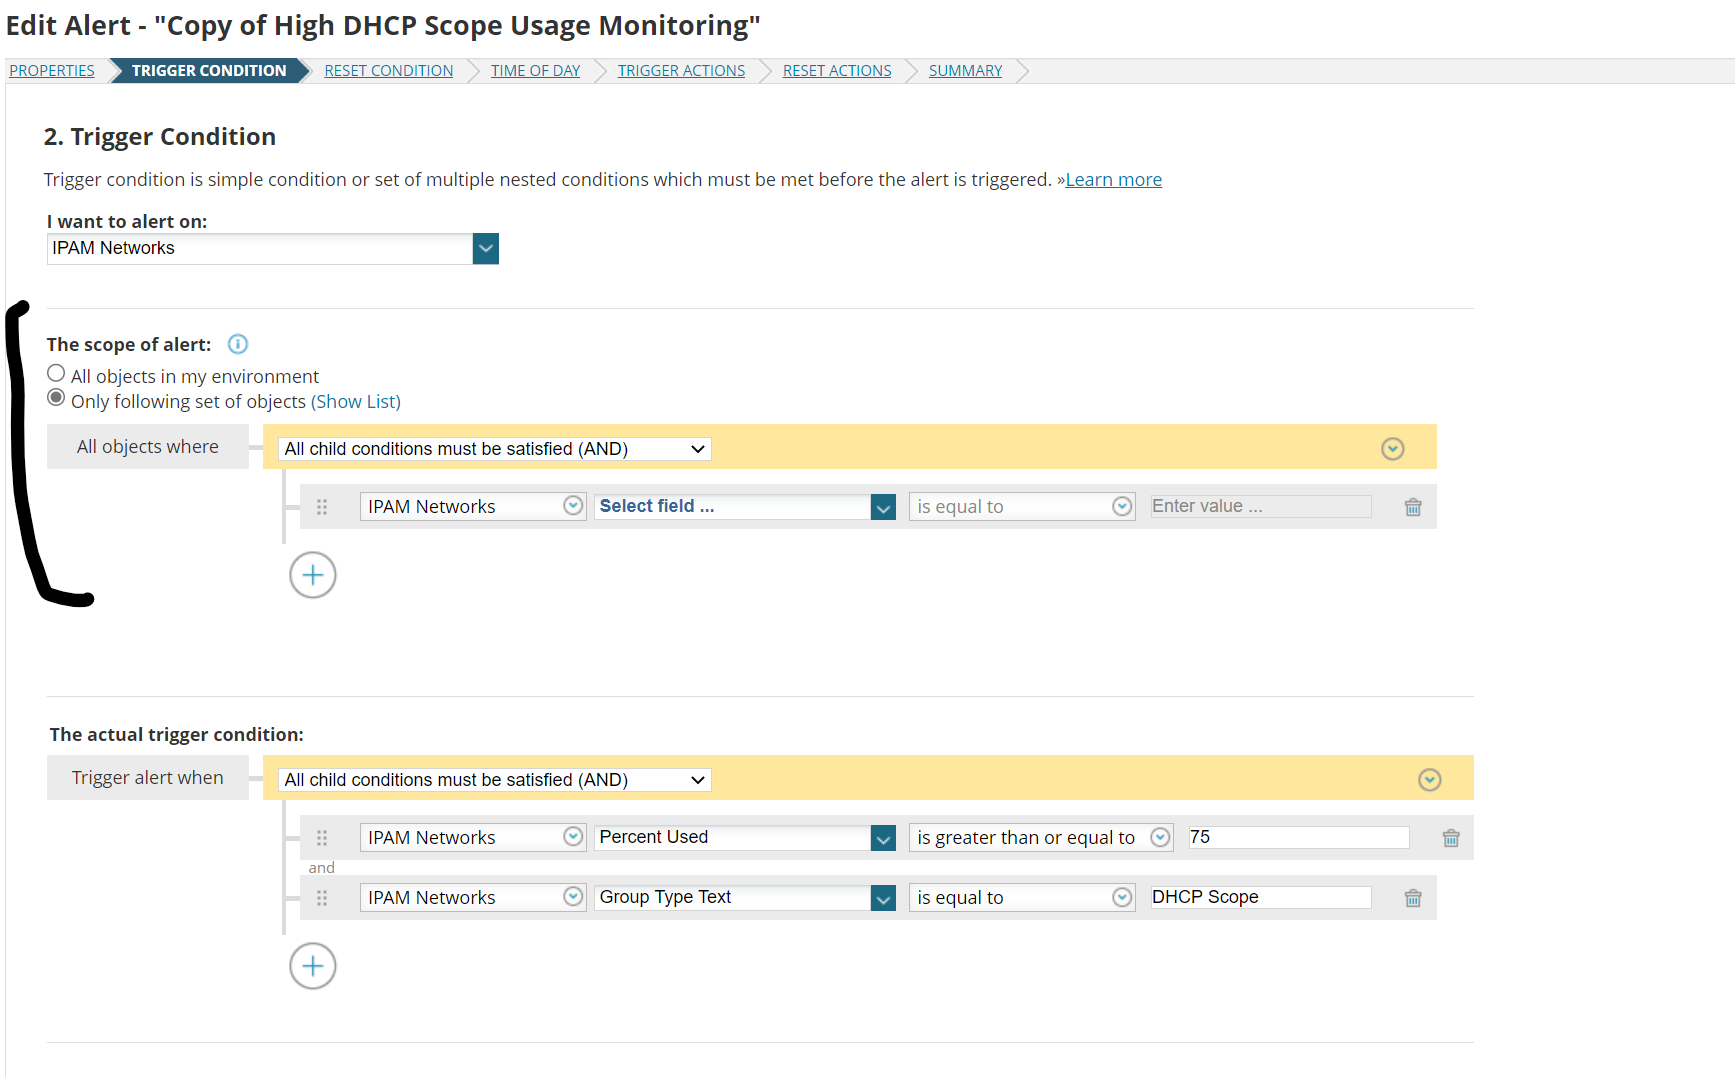
Task: Select Only following set of objects option
Action: 57,398
